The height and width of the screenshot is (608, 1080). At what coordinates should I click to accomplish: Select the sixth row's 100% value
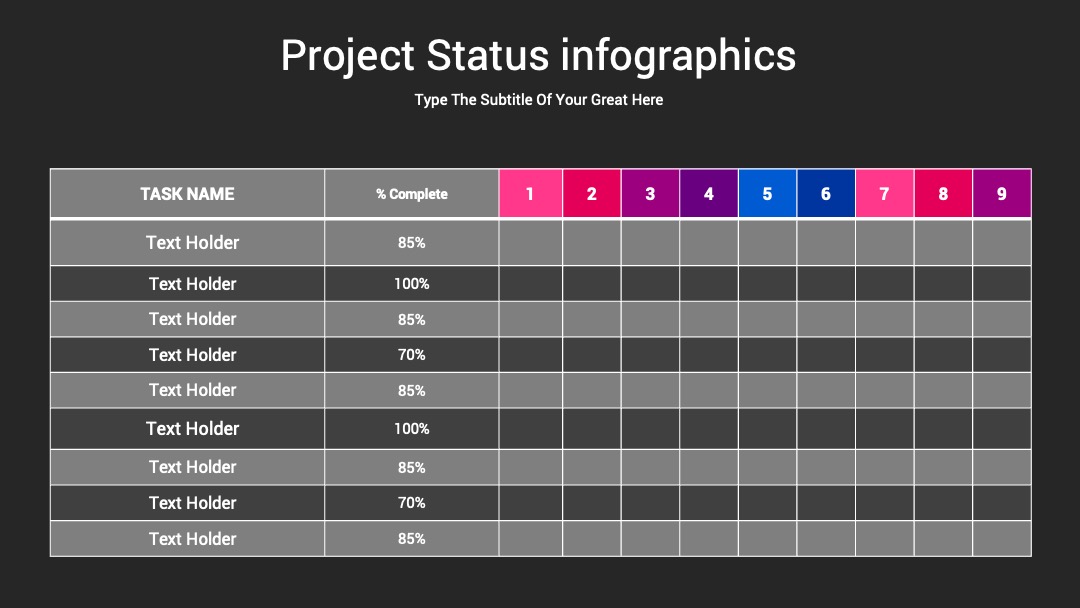[411, 428]
